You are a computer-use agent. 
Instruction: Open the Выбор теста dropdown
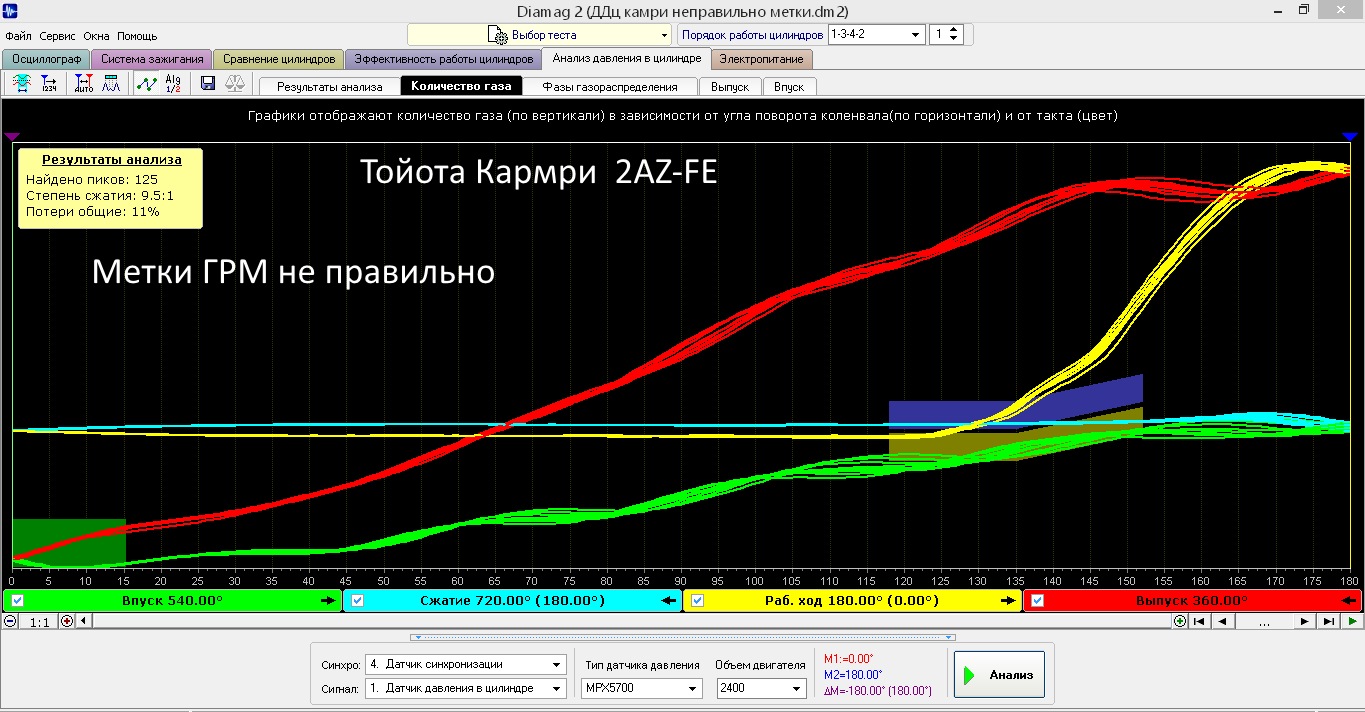pyautogui.click(x=539, y=35)
